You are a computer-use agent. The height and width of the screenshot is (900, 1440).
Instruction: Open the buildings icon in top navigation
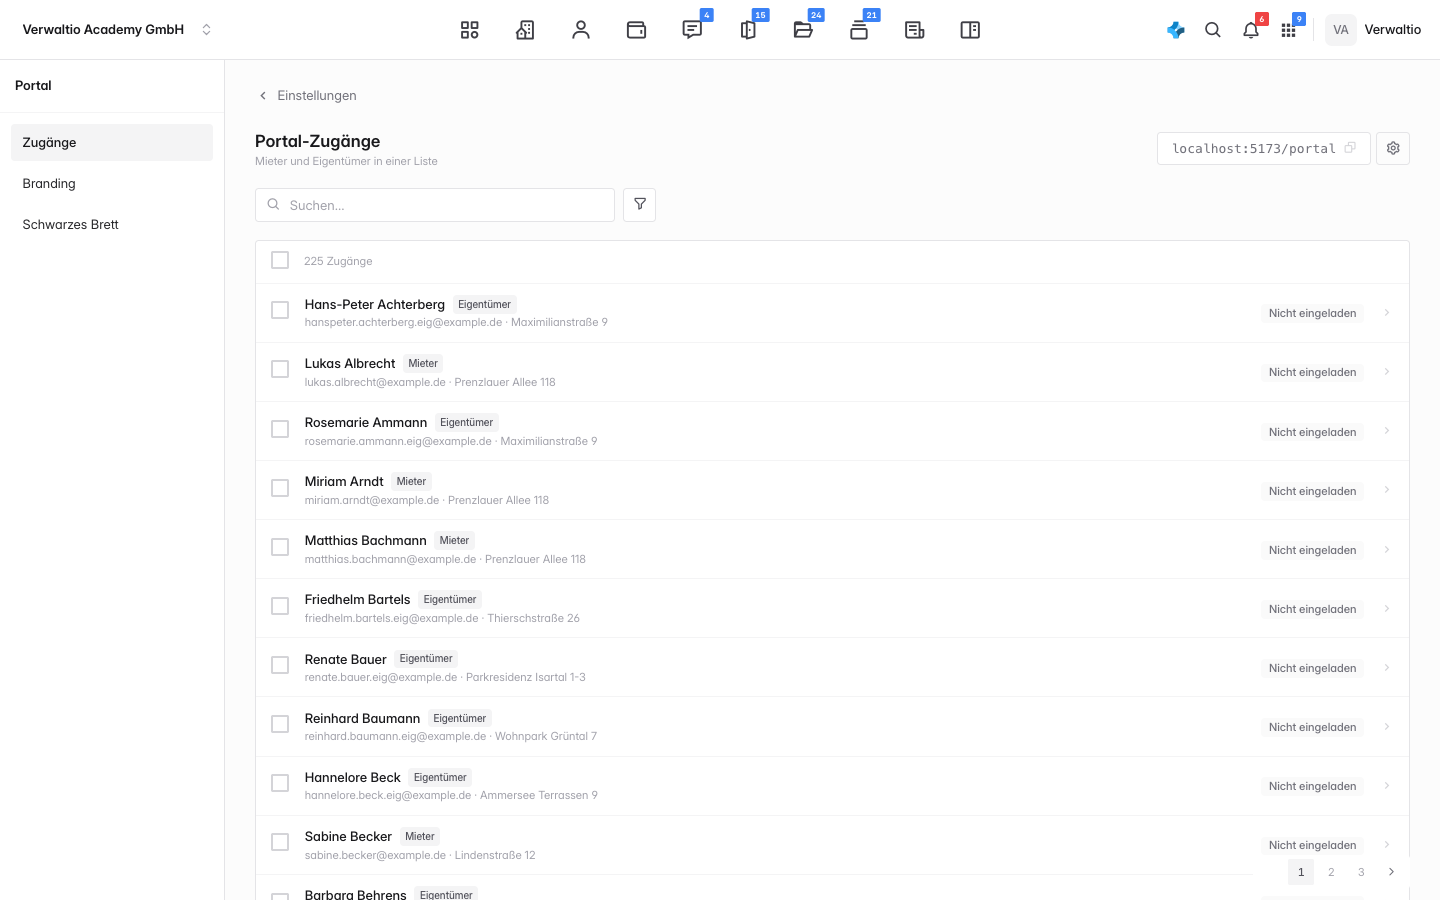coord(525,30)
